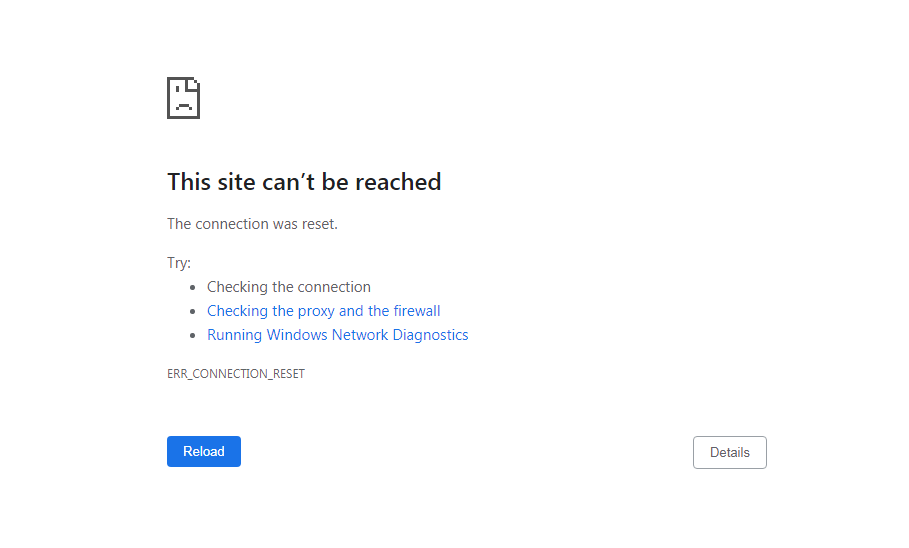The height and width of the screenshot is (548, 909).
Task: Start Running Windows Network Diagnostics link
Action: click(337, 335)
